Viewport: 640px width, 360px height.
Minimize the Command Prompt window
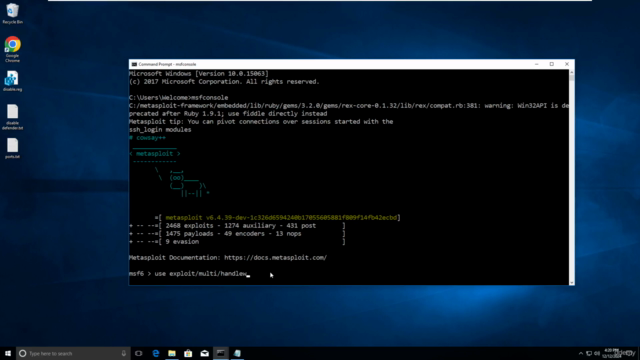[537, 64]
